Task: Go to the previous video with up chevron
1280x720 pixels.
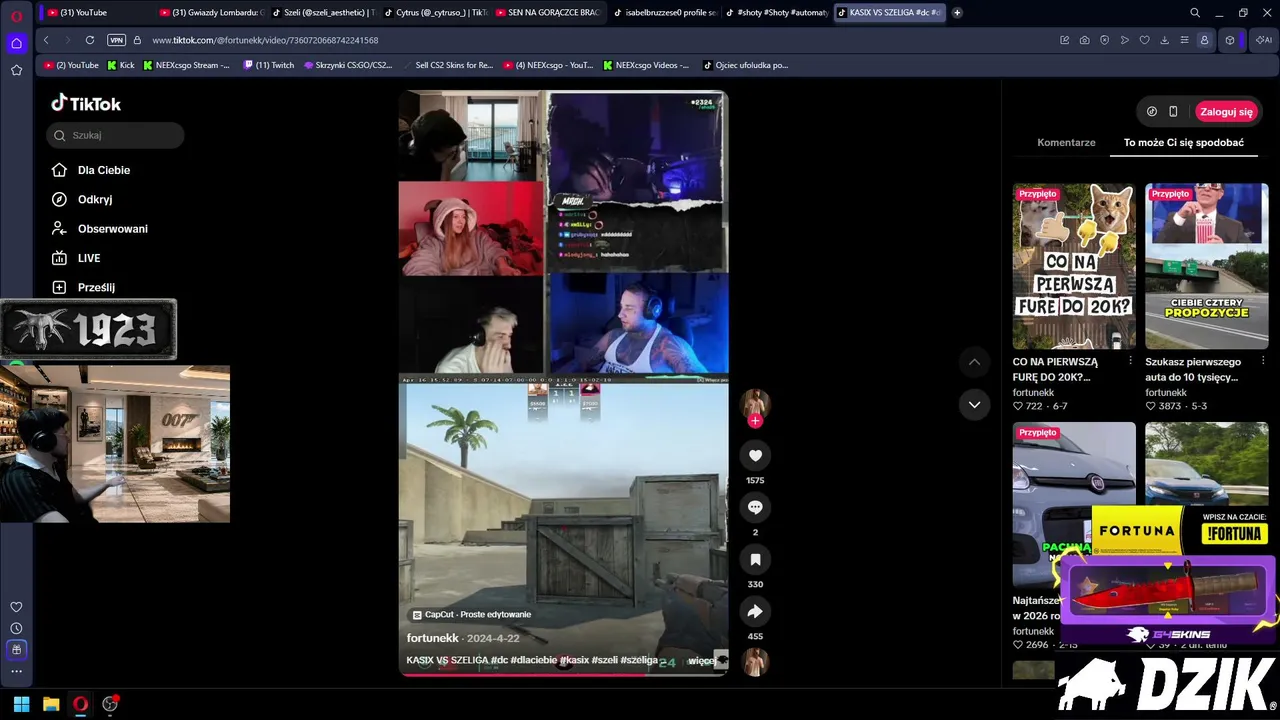Action: click(x=974, y=362)
